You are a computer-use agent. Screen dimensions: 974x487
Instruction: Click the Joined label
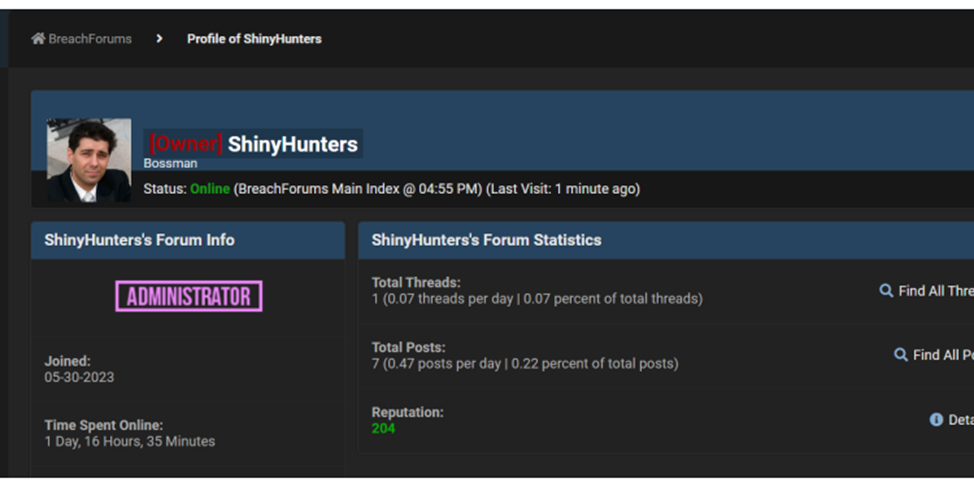click(x=68, y=361)
